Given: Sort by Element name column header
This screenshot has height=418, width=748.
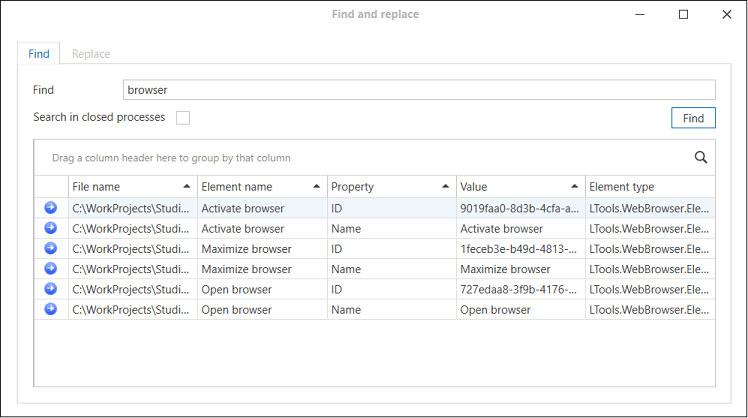Looking at the screenshot, I should [261, 187].
